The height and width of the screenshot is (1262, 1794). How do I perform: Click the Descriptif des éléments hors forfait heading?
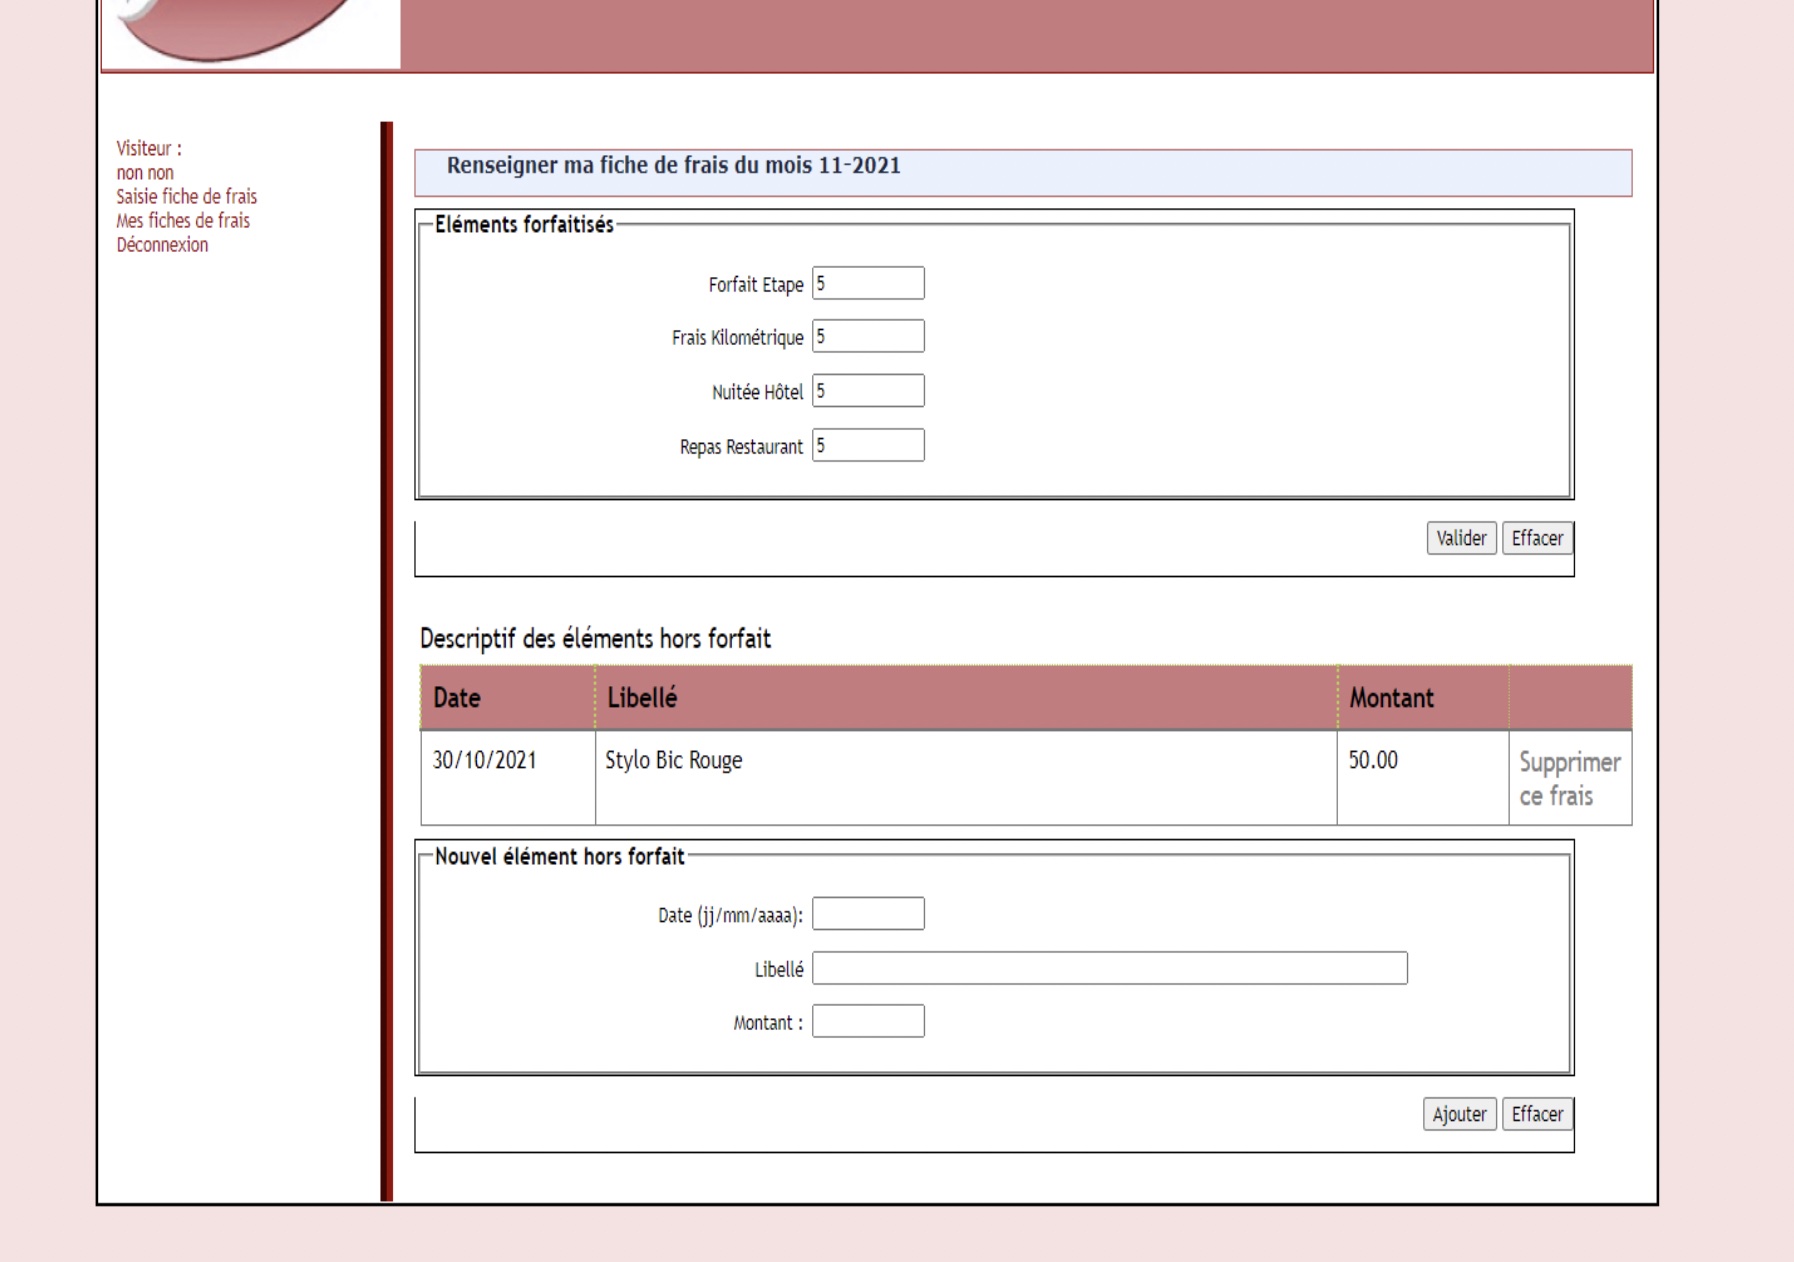(x=595, y=639)
